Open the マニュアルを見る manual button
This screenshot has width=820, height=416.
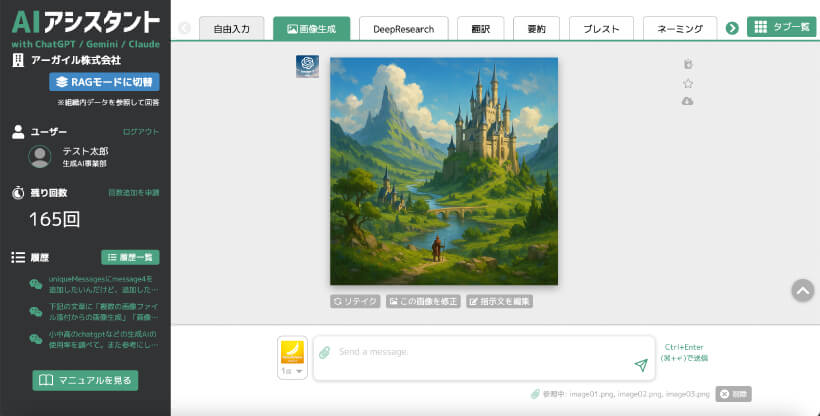pyautogui.click(x=85, y=380)
